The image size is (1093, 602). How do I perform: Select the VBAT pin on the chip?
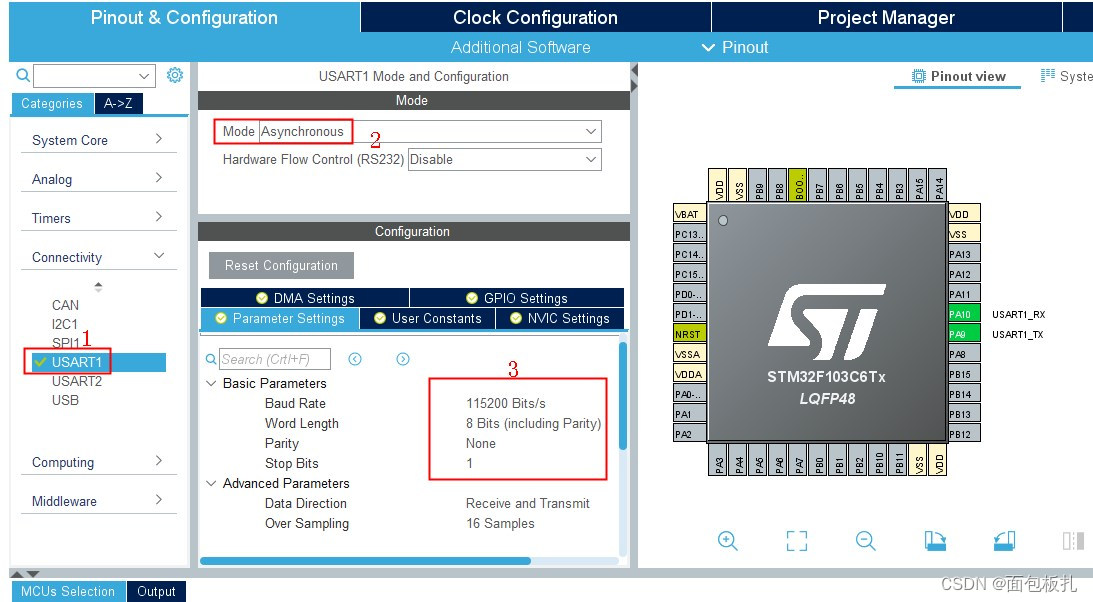[x=689, y=214]
